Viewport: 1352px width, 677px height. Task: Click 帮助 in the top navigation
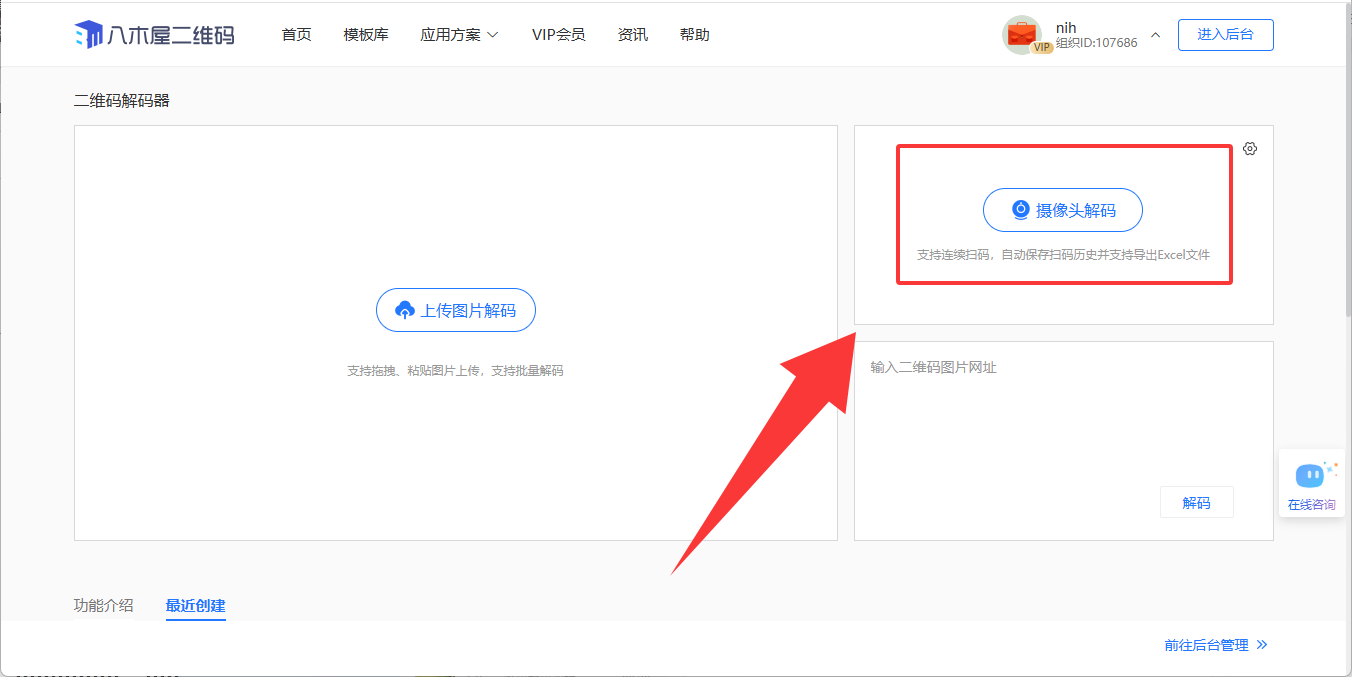(x=694, y=35)
